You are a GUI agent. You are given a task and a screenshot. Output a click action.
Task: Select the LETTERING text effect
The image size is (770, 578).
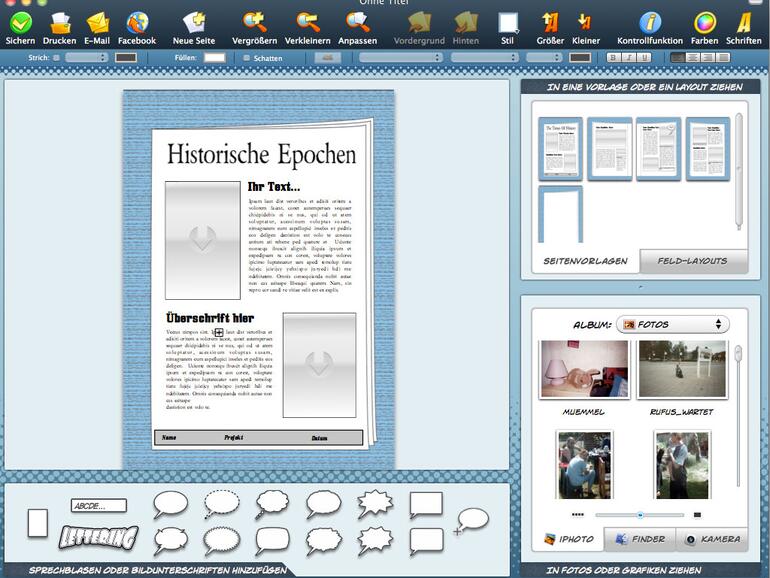[x=97, y=538]
